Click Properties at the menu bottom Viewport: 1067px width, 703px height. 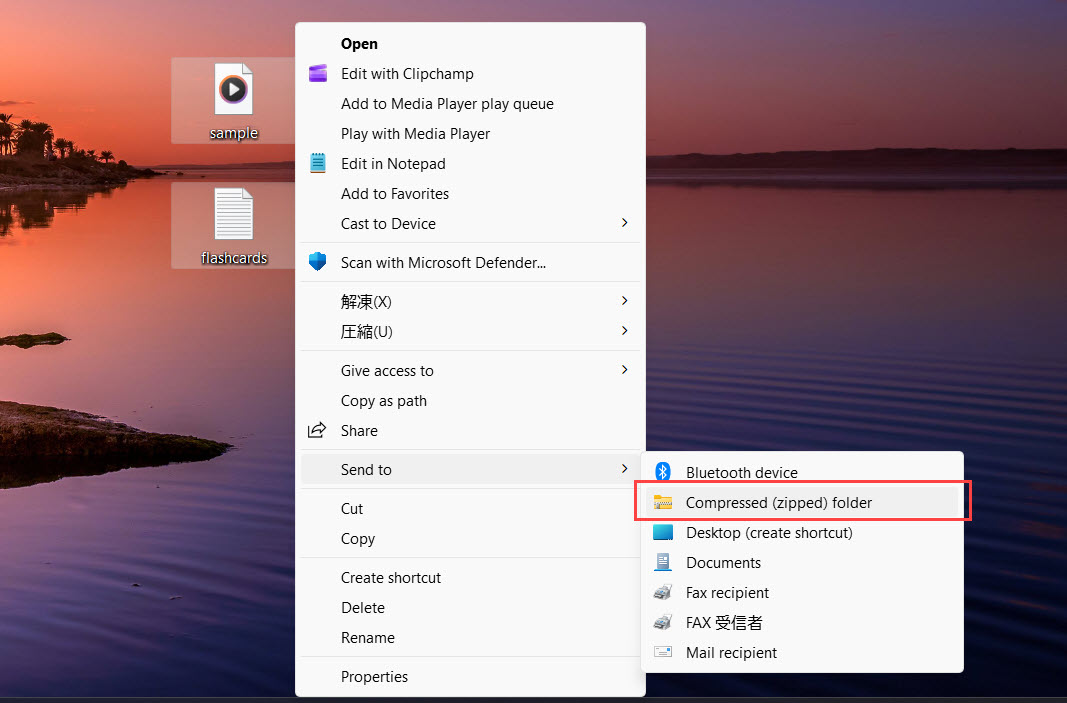[x=374, y=676]
